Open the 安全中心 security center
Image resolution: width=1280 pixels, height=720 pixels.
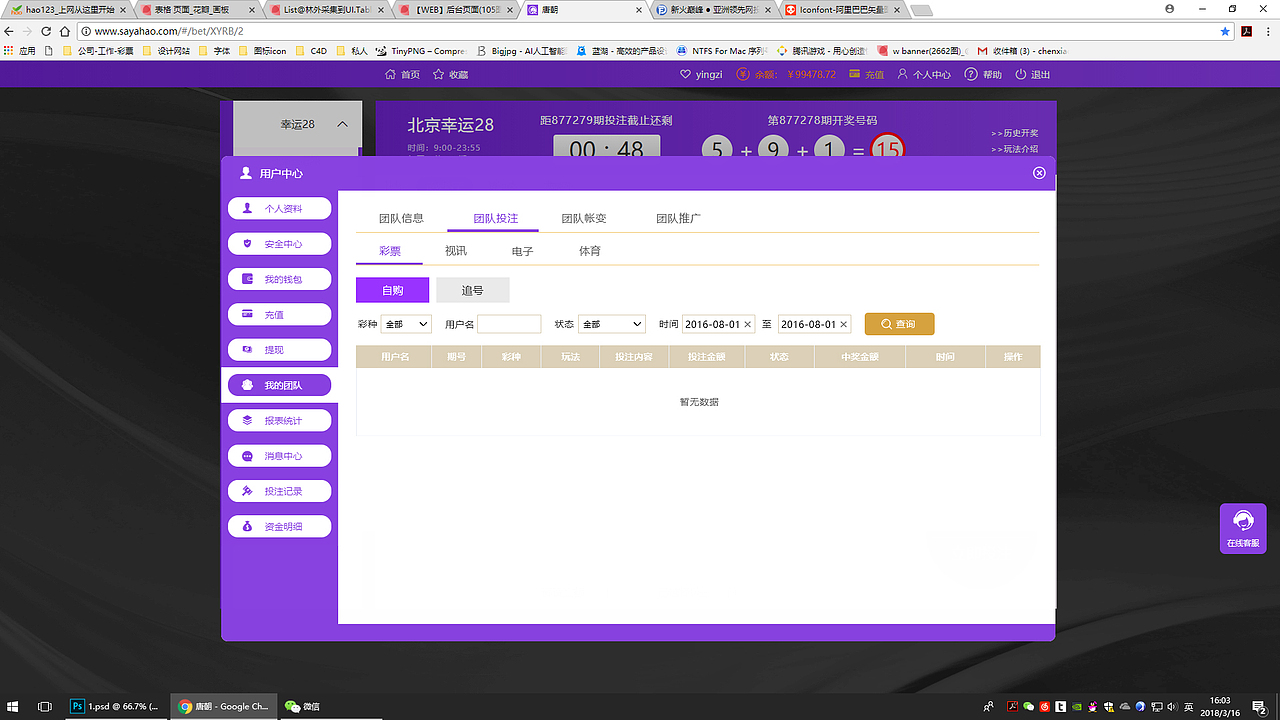click(x=279, y=243)
